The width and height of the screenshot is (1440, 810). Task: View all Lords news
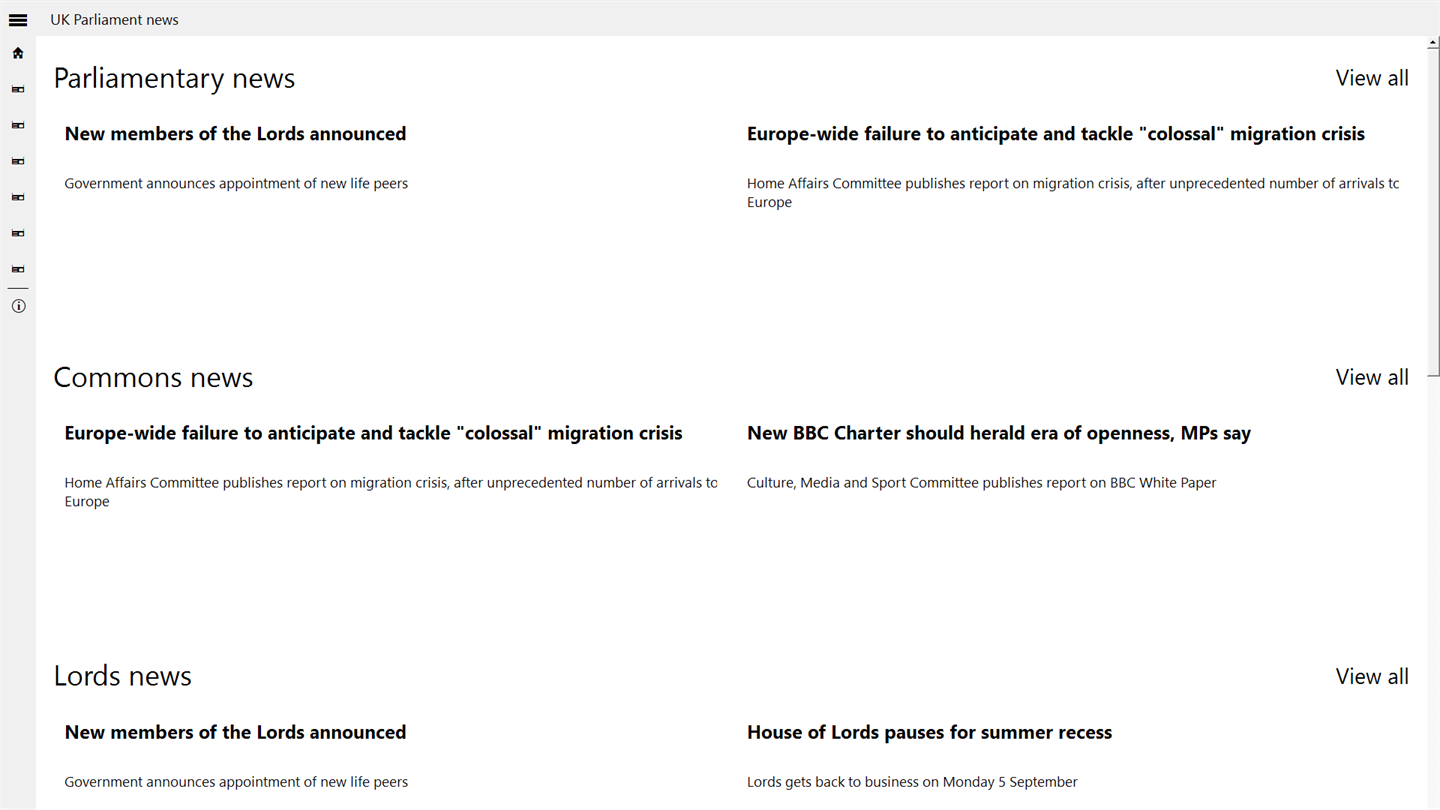1372,676
